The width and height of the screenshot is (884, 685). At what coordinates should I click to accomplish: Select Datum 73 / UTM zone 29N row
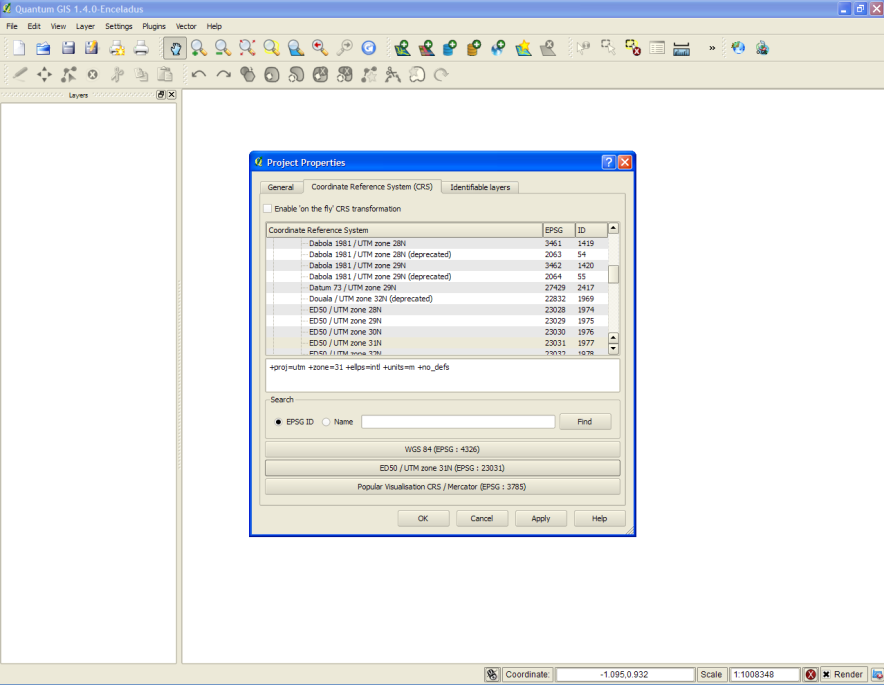click(x=437, y=288)
